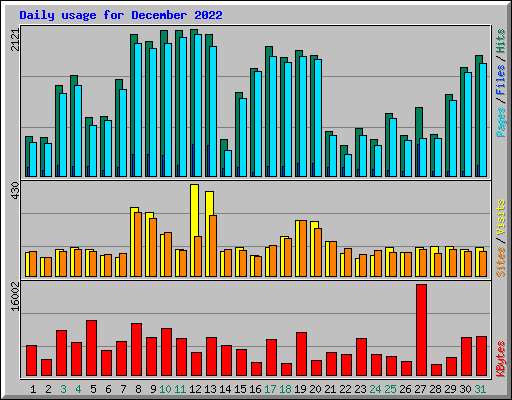The image size is (512, 400).
Task: Click the red KBytes bar for day 19
Action: click(301, 354)
